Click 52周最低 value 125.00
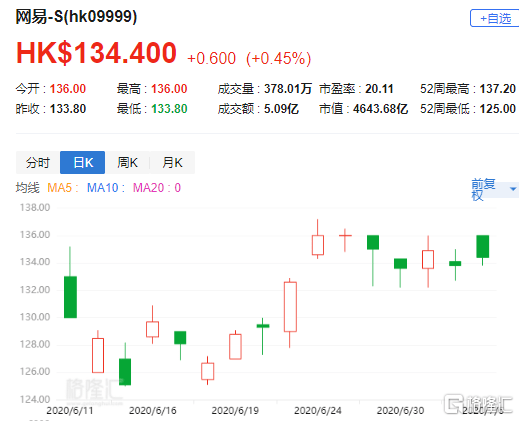Screen dimensions: 519x421 point(498,109)
